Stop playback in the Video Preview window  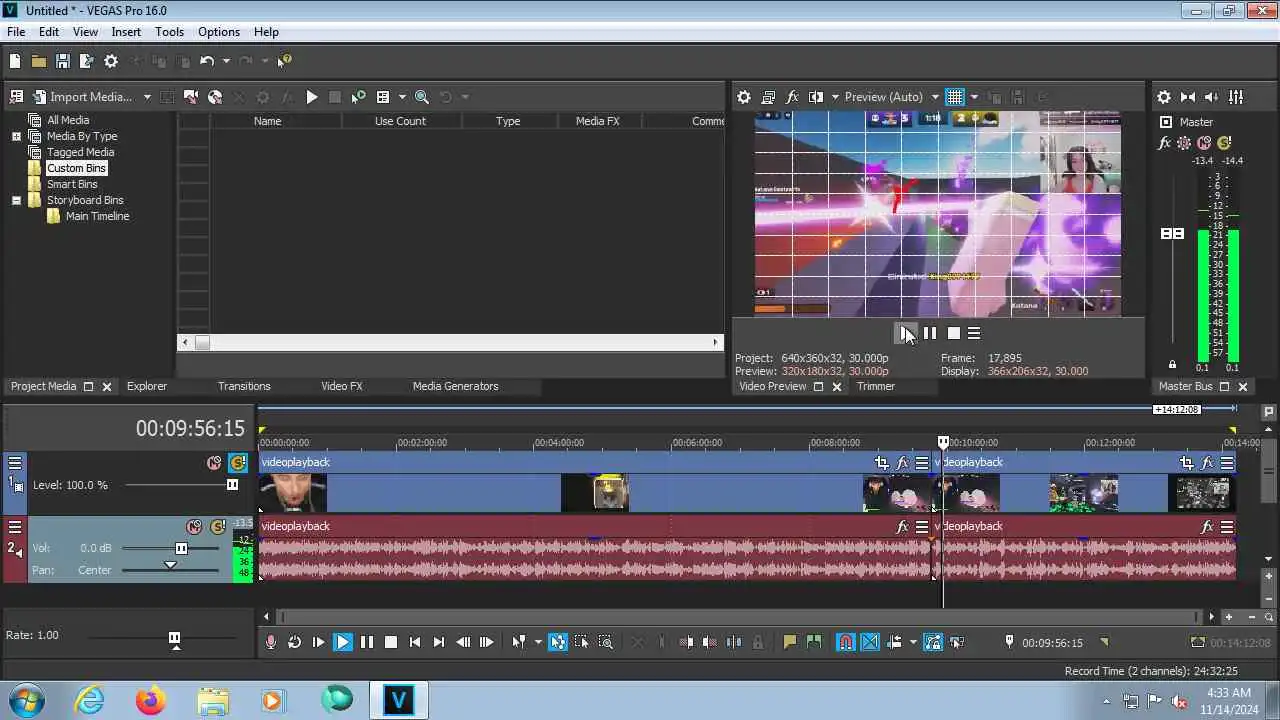[954, 333]
